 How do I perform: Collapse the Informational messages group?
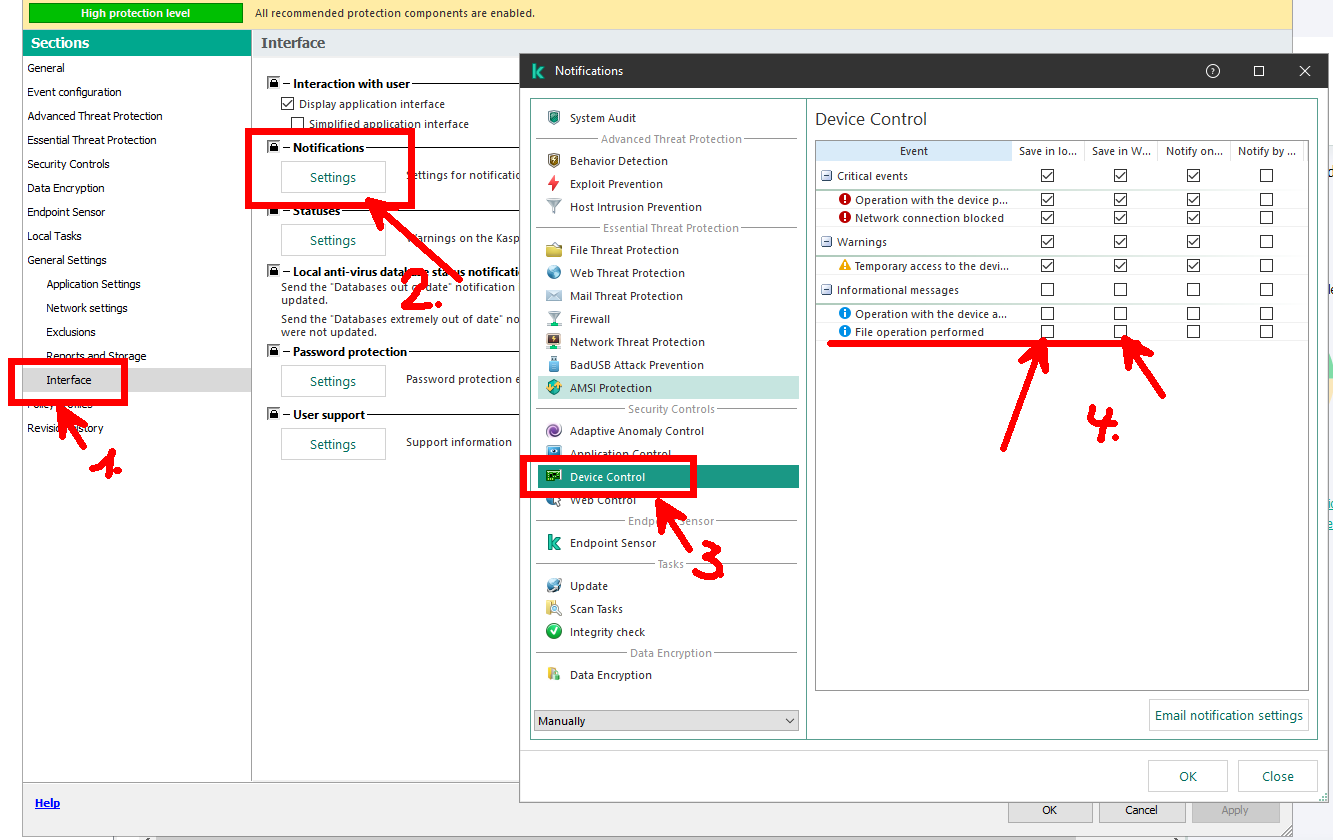click(827, 290)
